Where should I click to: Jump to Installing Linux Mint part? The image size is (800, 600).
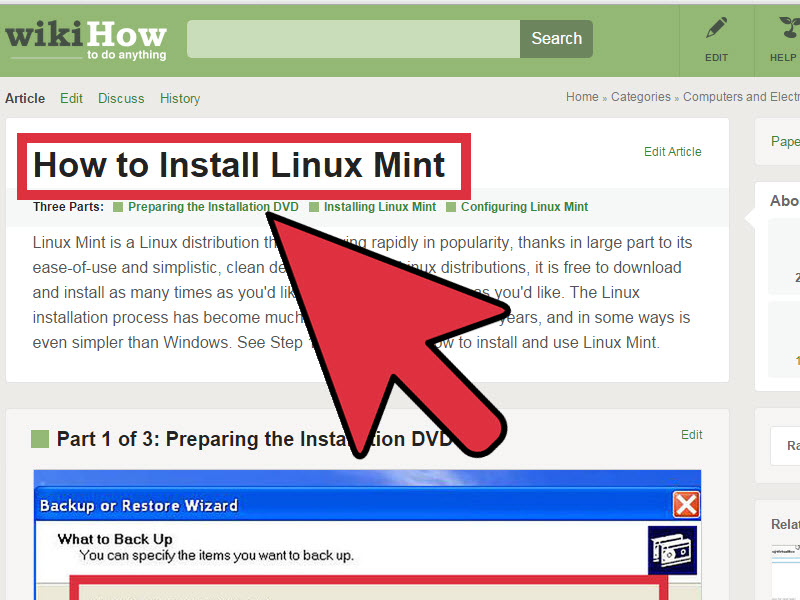click(380, 207)
